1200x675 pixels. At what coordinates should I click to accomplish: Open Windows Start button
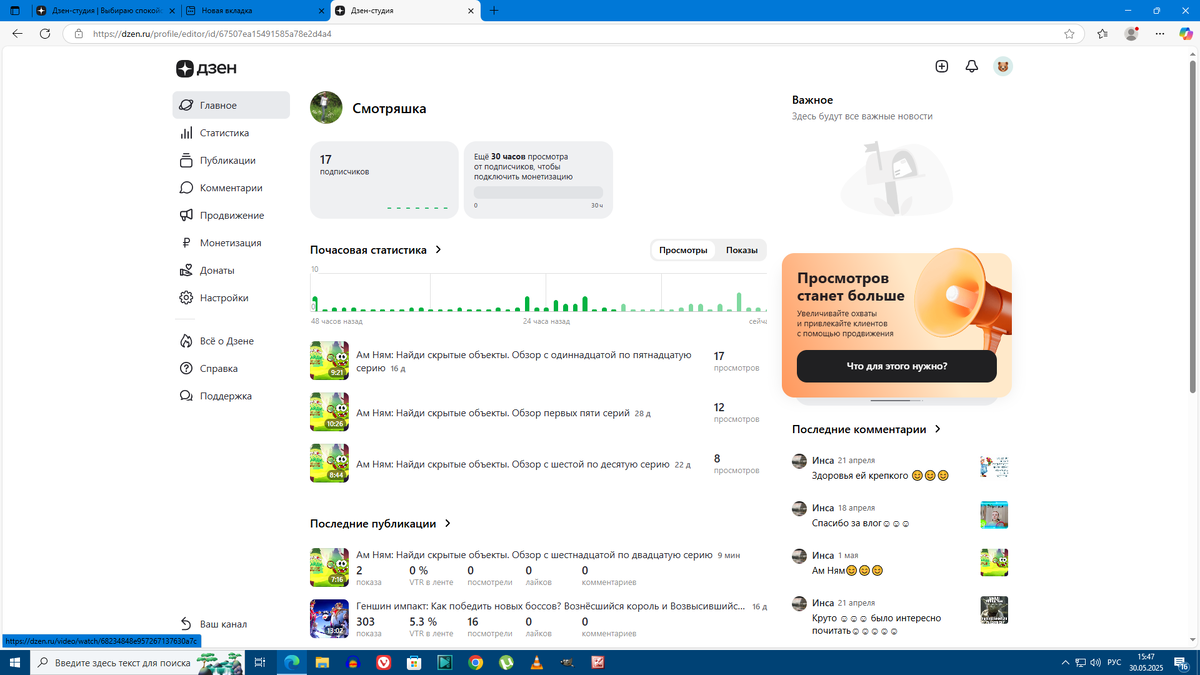[x=14, y=662]
